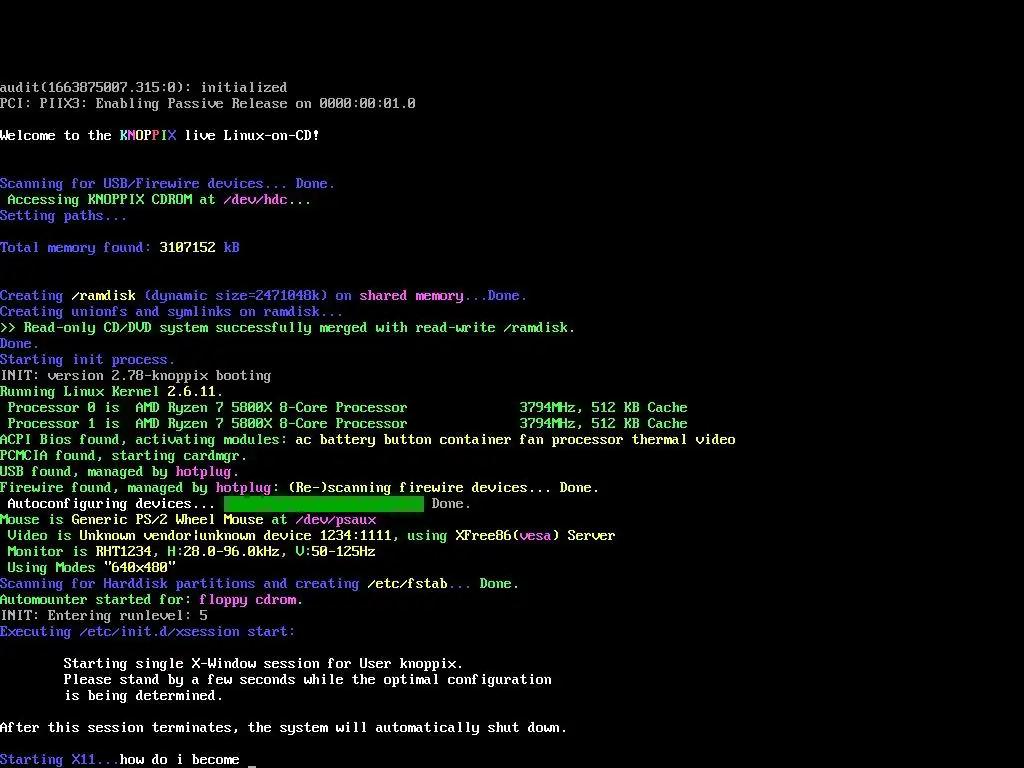Image resolution: width=1024 pixels, height=768 pixels.
Task: Select the text 'Welcome to the KNOPPIX live Linux-on-CD!'
Action: pos(159,136)
